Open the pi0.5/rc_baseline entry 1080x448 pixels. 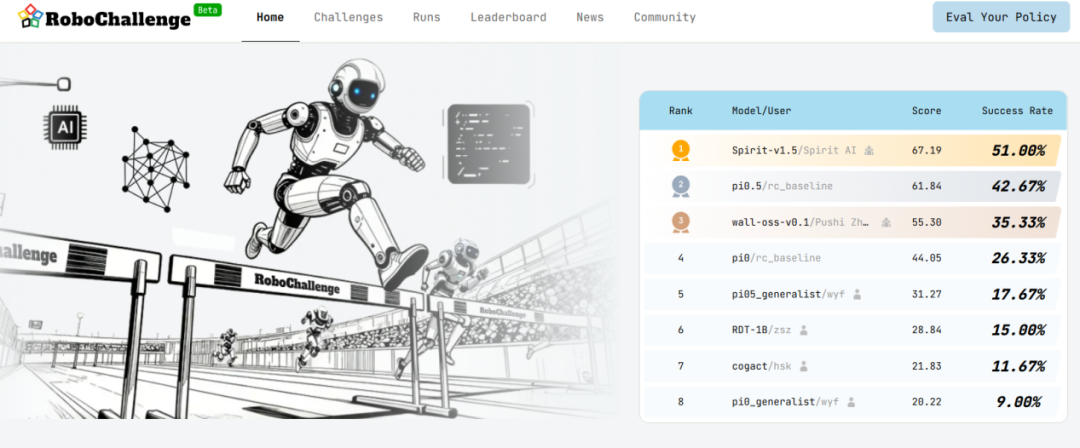pos(782,185)
